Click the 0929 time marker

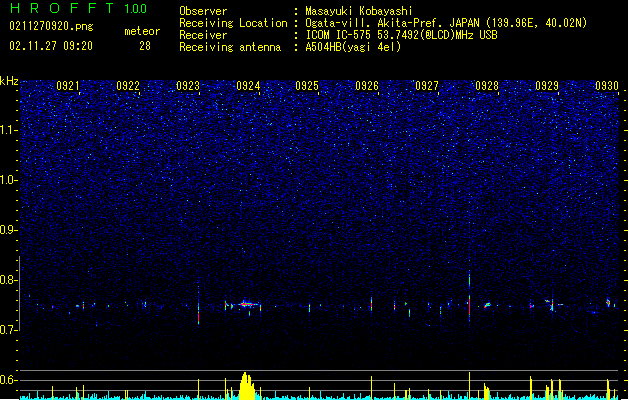point(547,86)
